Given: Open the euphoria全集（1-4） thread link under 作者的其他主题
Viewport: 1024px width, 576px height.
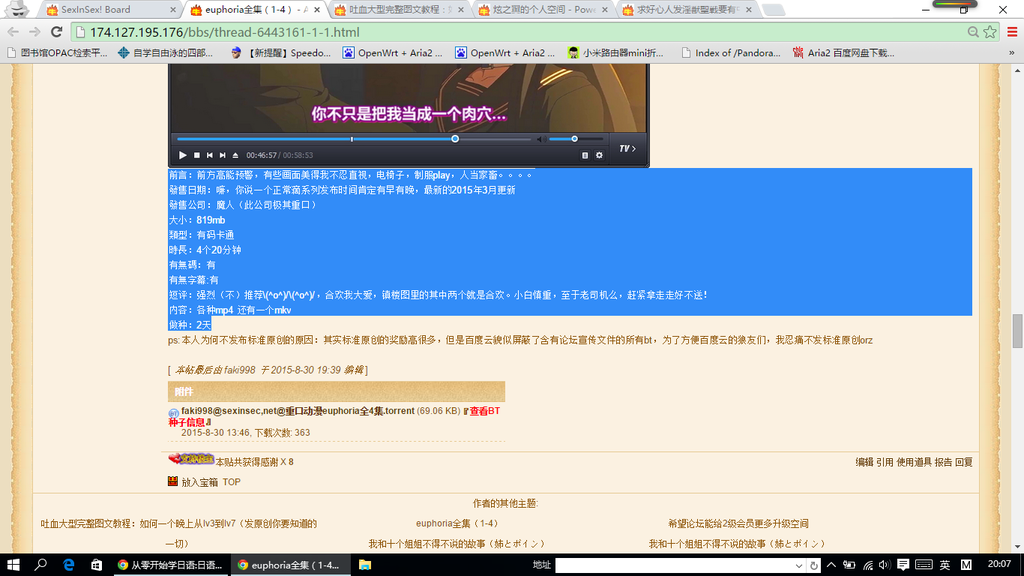Looking at the screenshot, I should 457,523.
